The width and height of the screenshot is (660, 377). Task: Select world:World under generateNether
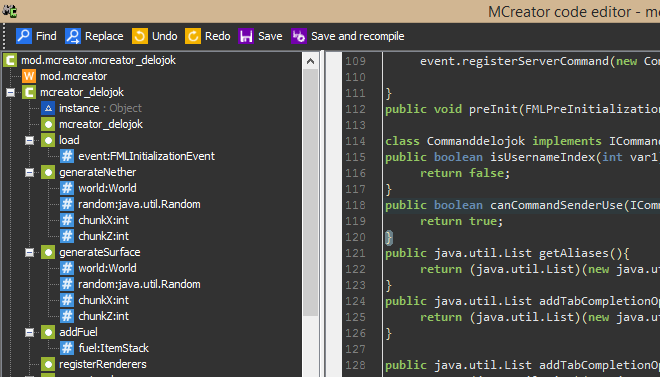[x=107, y=188]
